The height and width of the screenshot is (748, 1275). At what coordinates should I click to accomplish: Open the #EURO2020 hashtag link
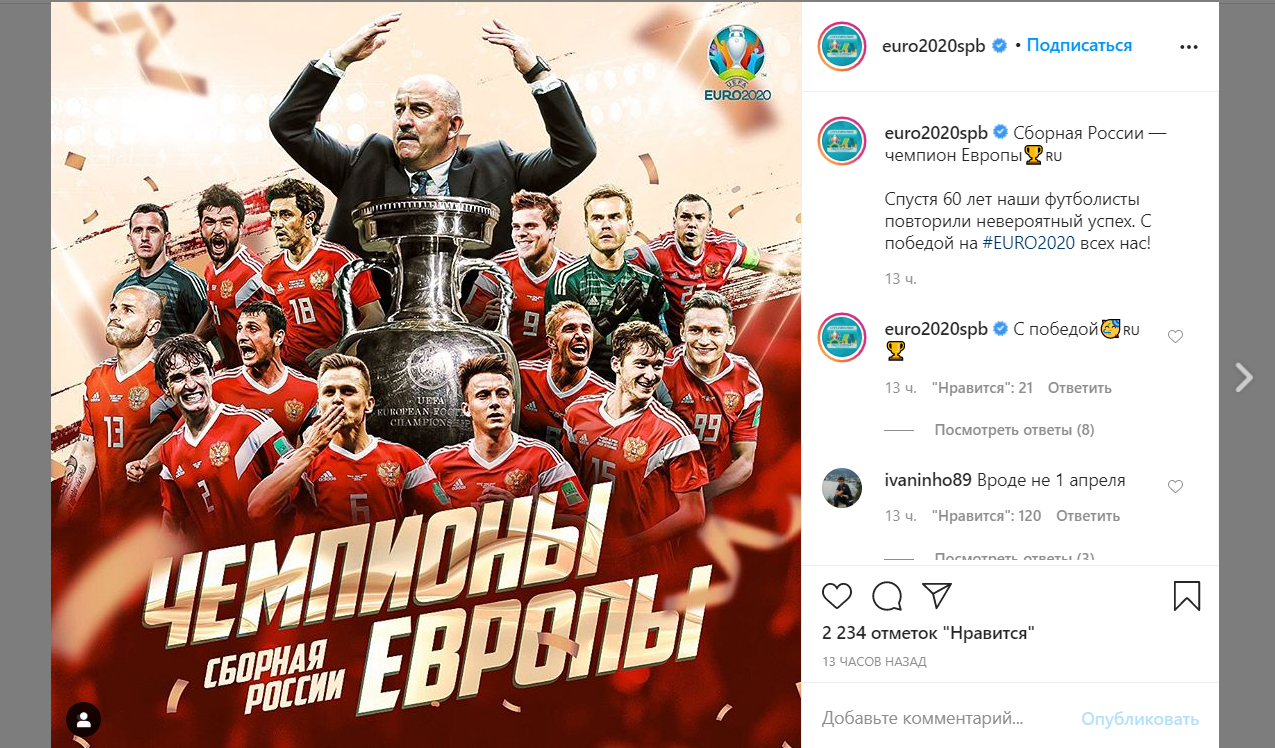click(x=1028, y=242)
